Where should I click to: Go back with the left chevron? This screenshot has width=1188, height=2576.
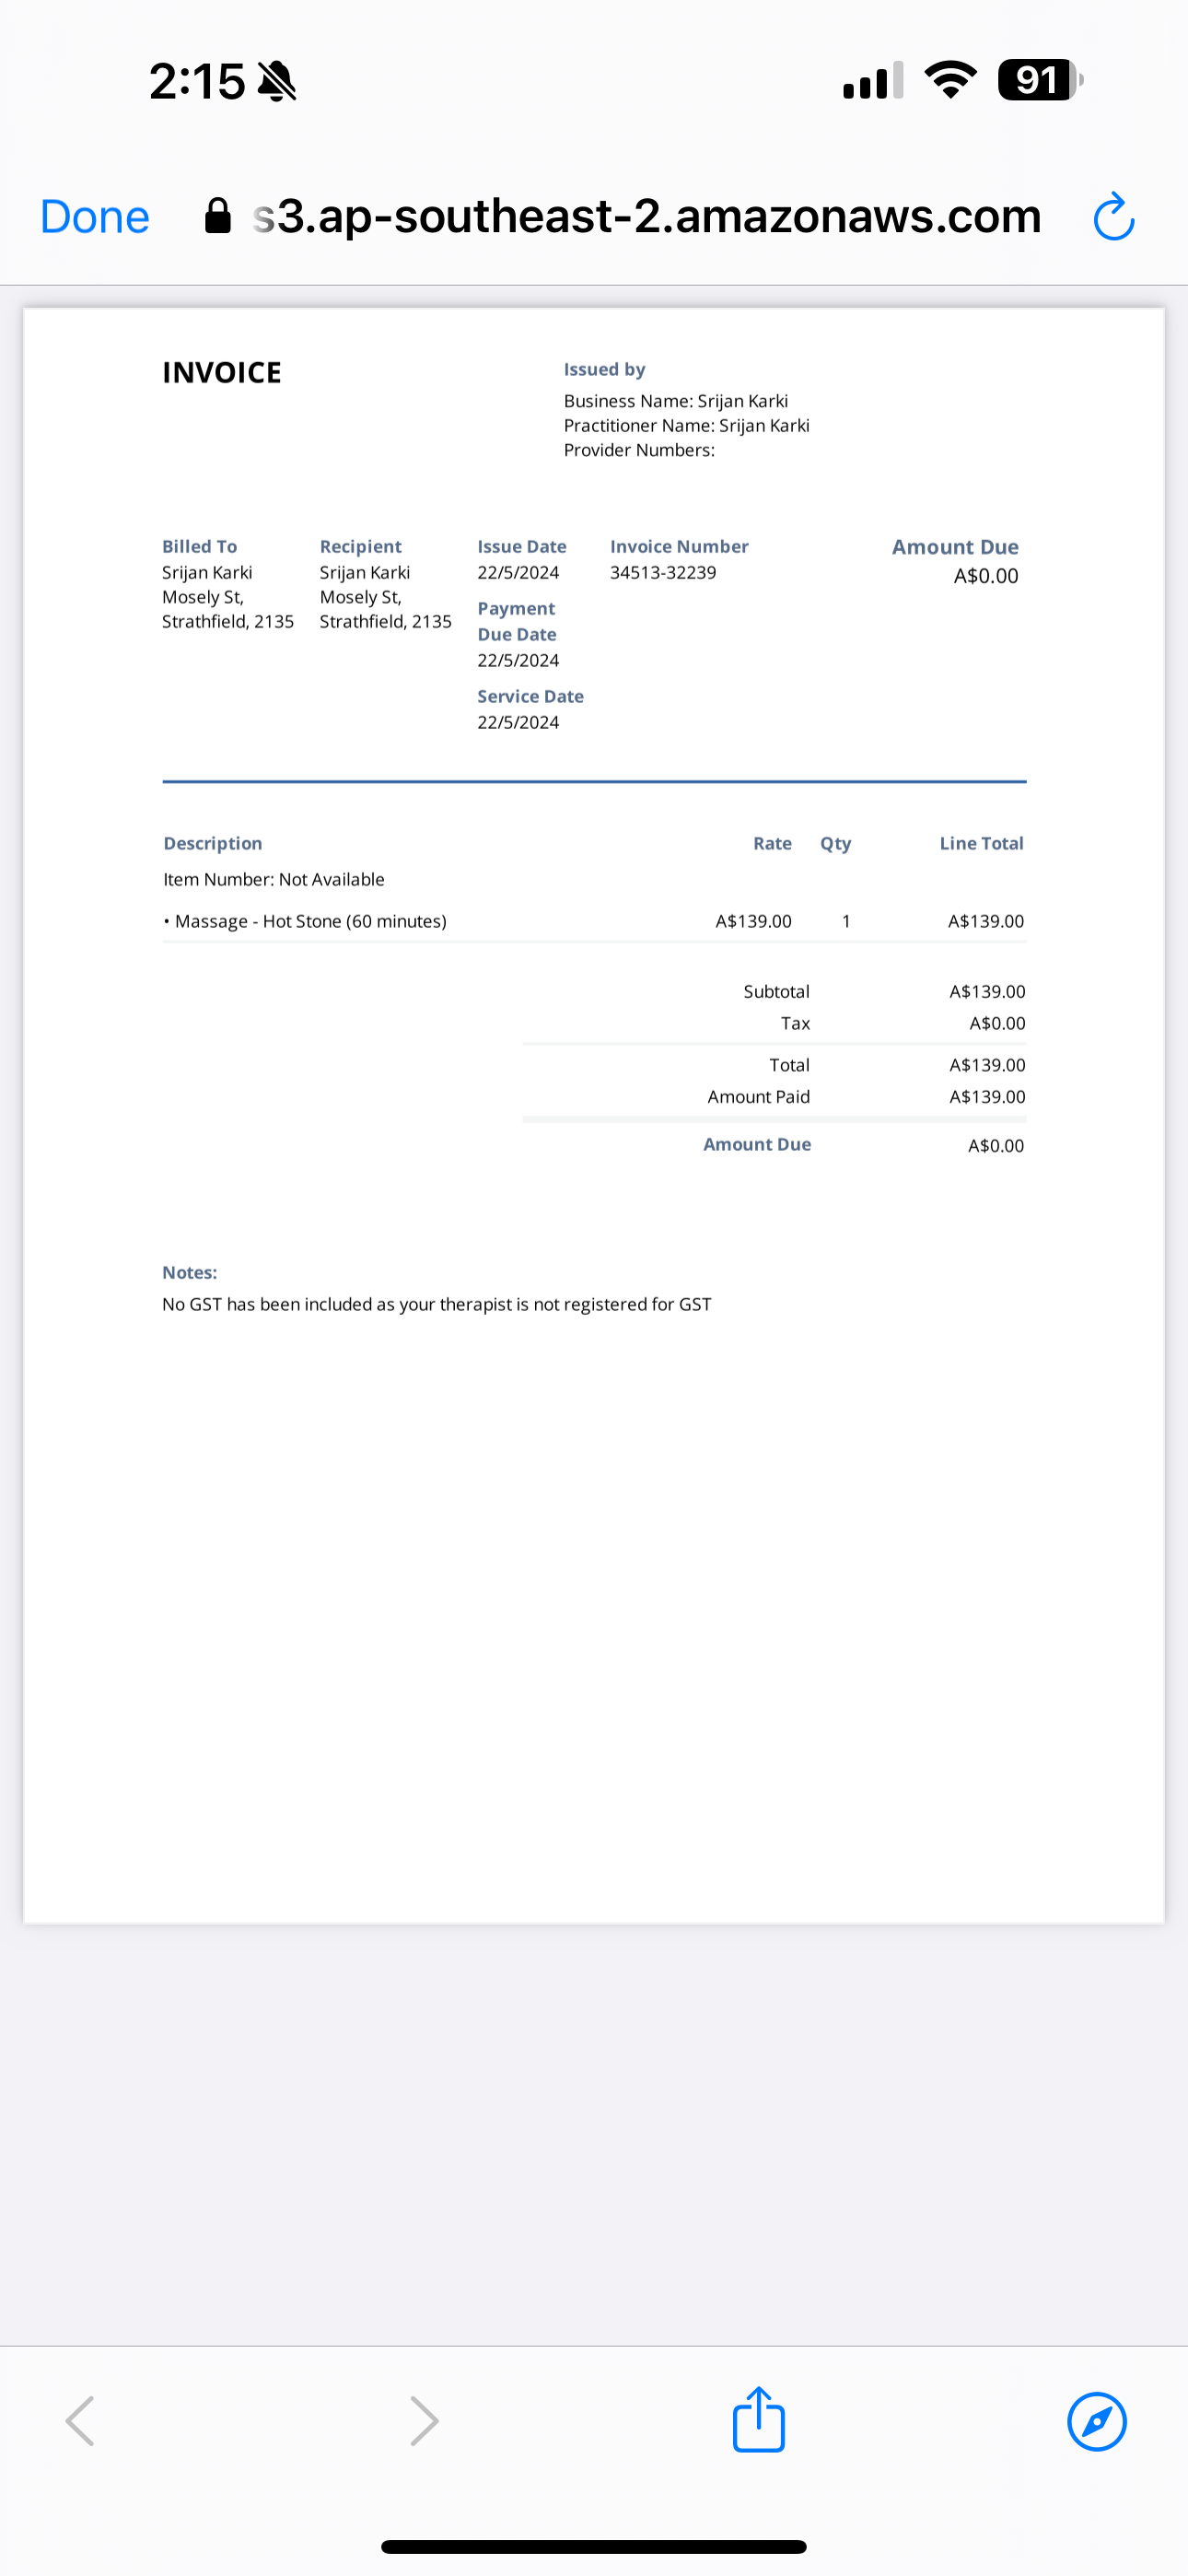coord(80,2421)
